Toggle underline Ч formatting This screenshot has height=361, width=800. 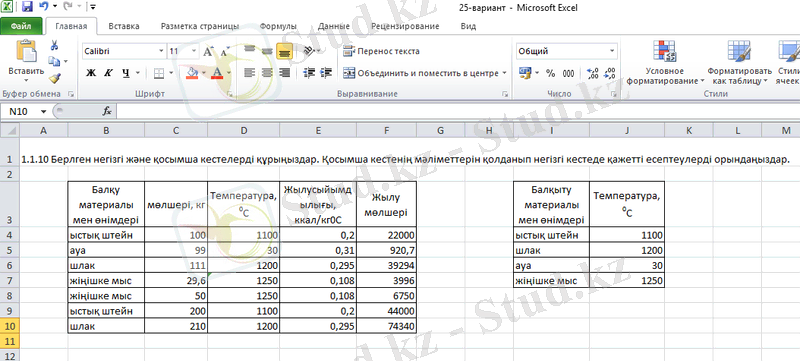point(126,73)
